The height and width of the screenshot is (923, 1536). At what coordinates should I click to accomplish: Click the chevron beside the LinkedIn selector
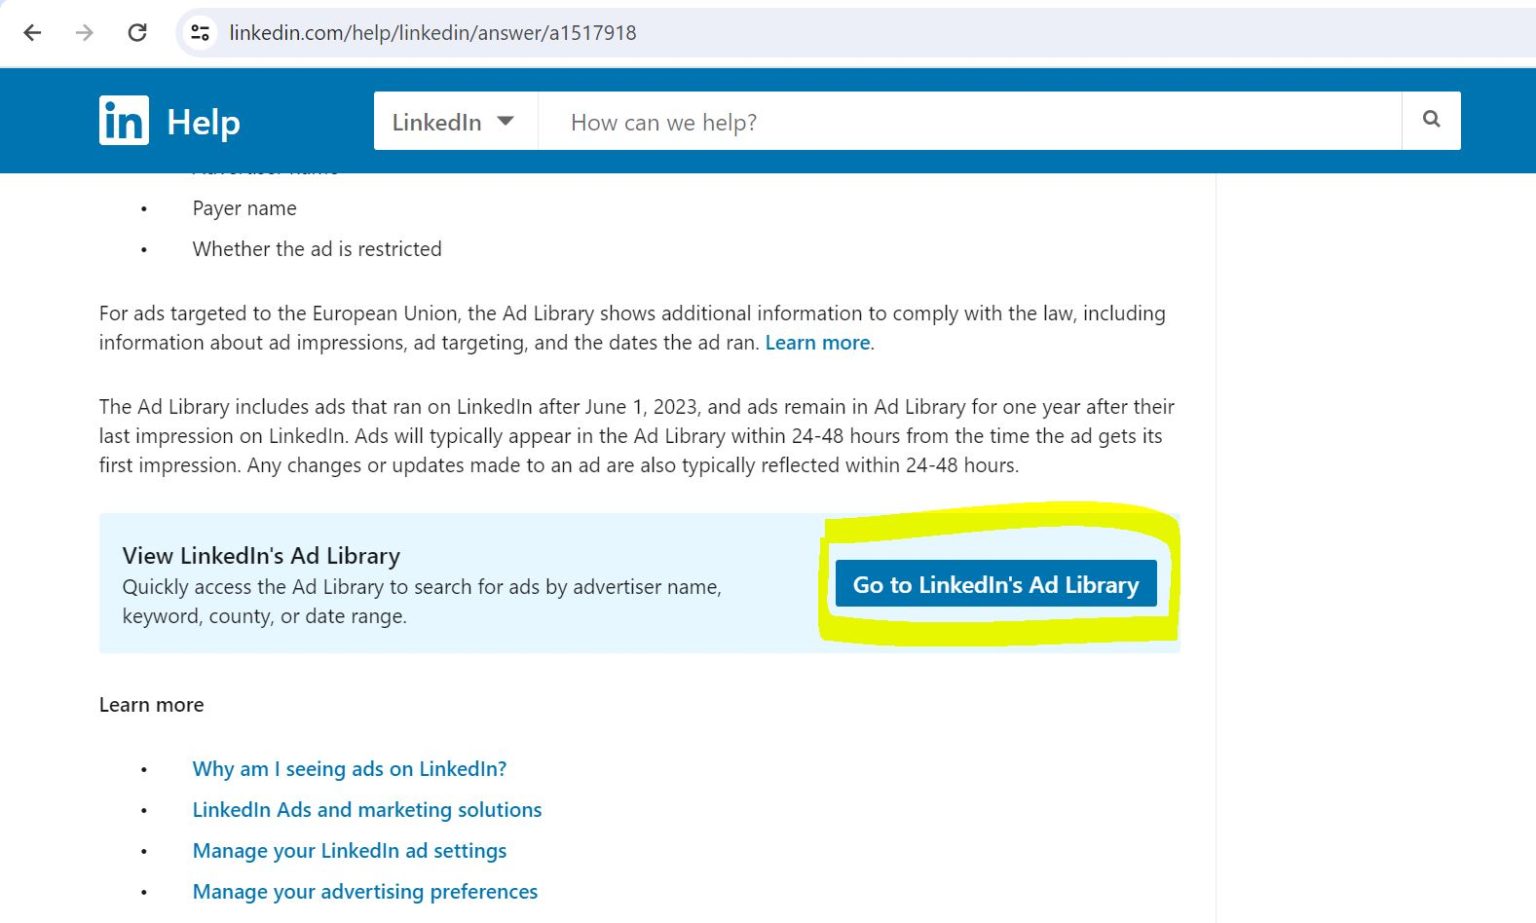[507, 121]
